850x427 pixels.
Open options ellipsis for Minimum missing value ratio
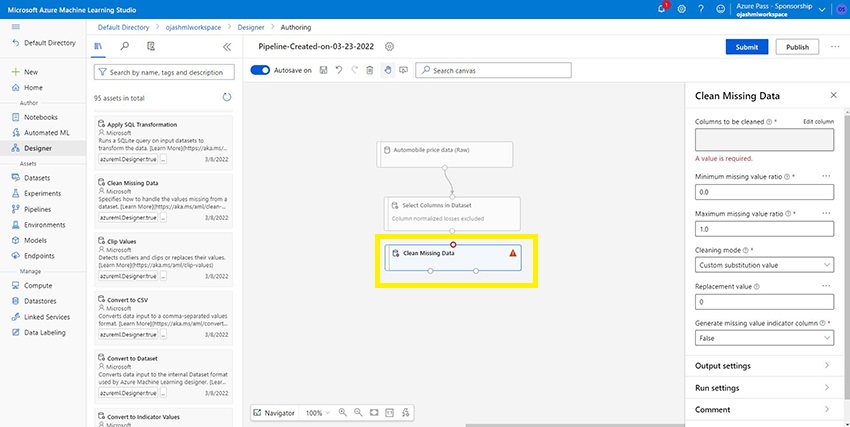(x=826, y=177)
